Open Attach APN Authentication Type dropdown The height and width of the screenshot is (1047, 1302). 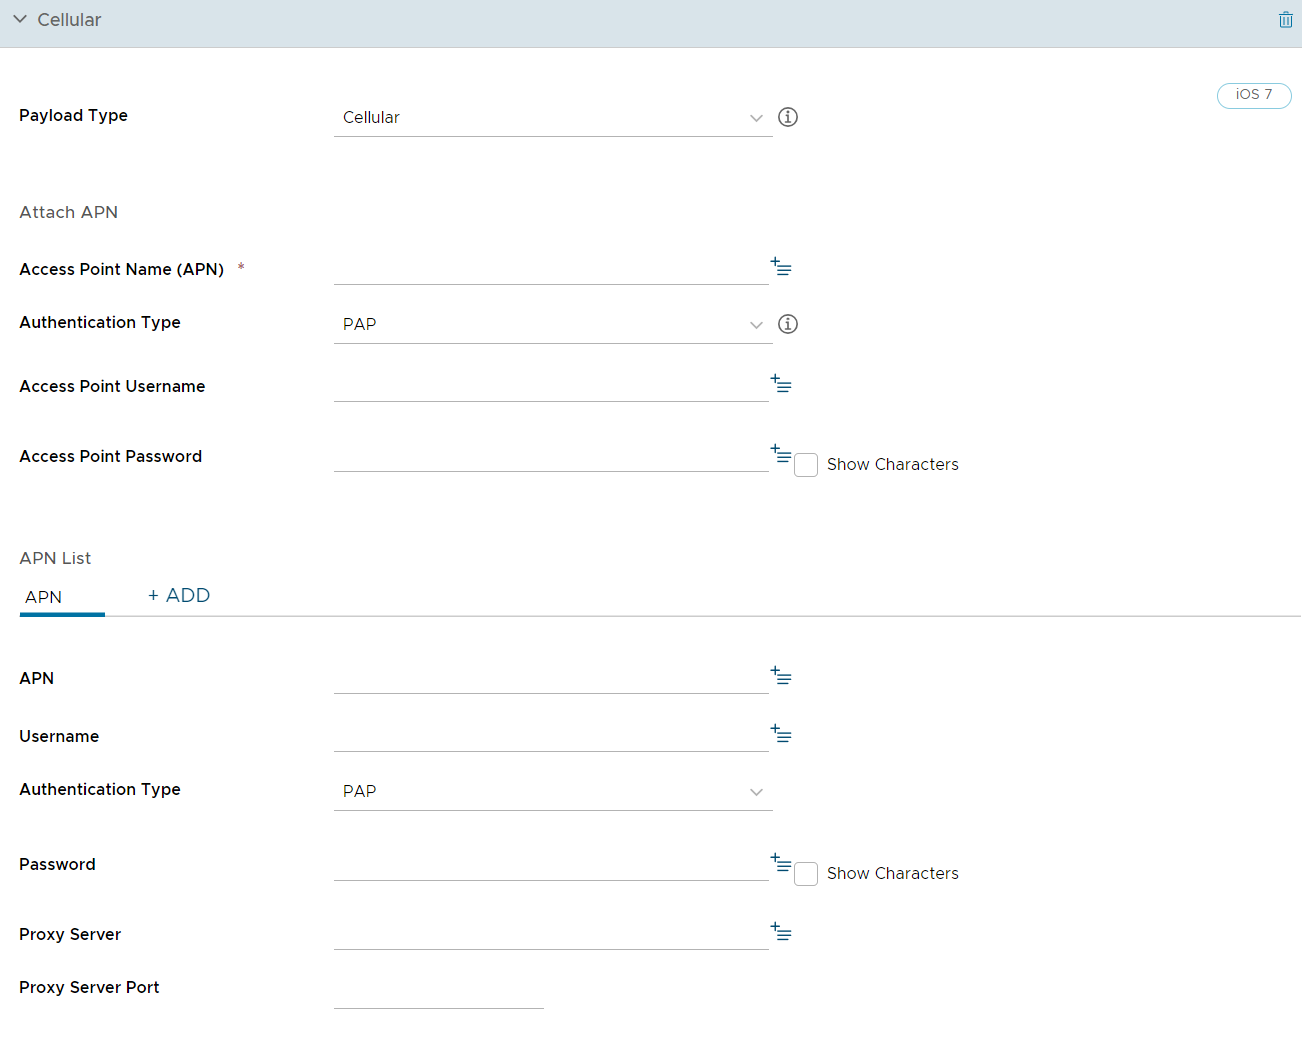point(553,324)
